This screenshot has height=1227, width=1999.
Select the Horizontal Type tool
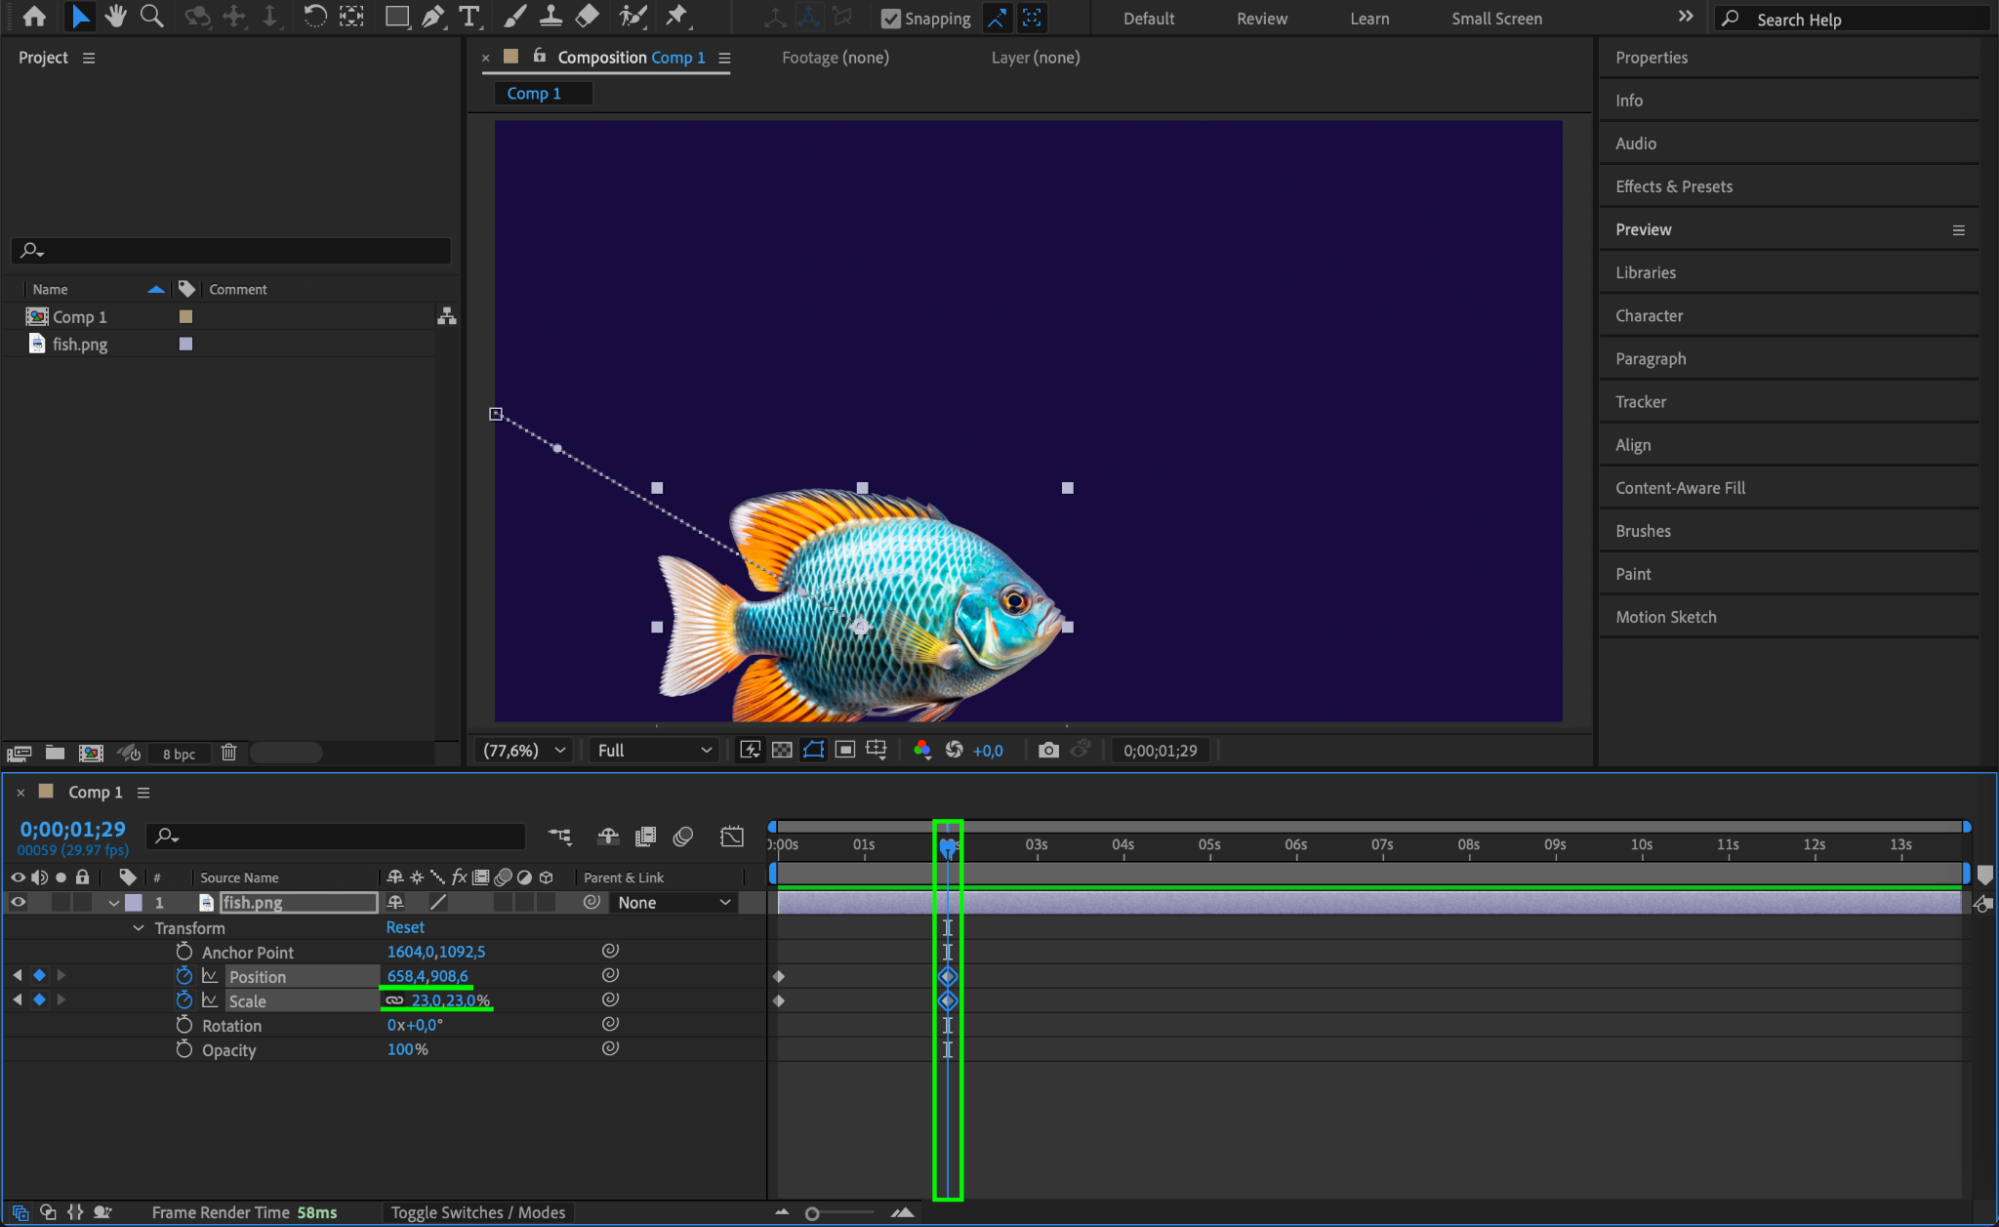(468, 16)
